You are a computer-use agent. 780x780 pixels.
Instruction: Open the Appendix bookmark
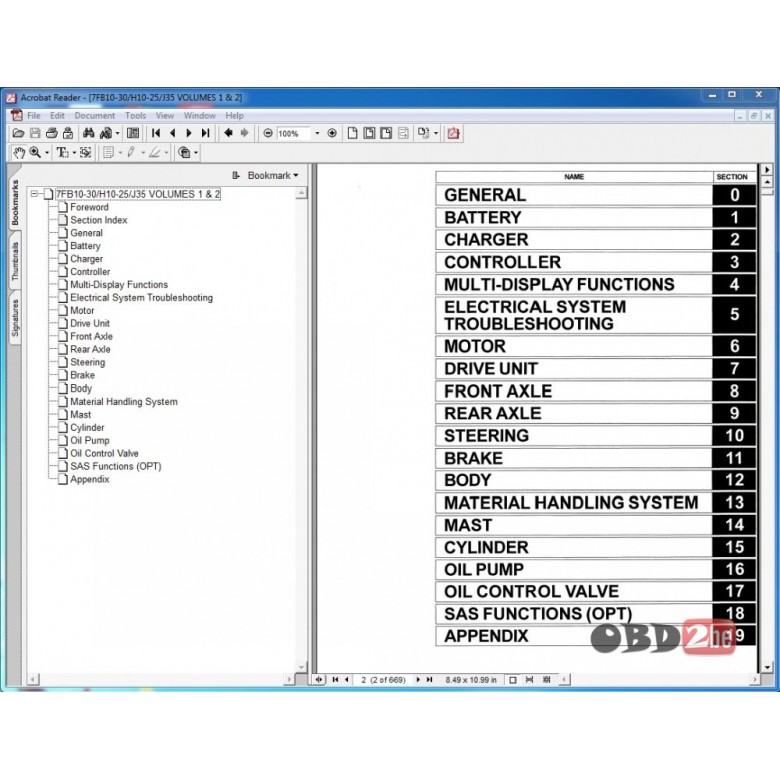pyautogui.click(x=90, y=479)
